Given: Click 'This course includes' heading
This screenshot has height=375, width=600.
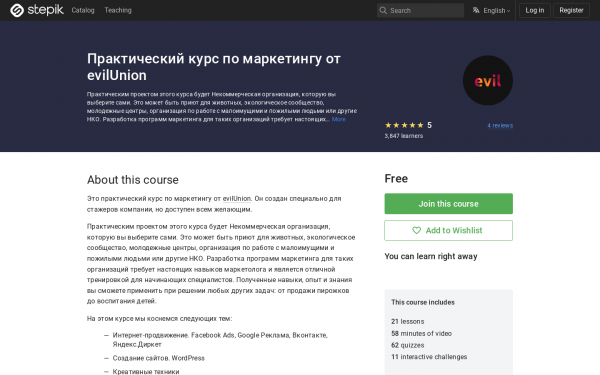Looking at the screenshot, I should [423, 302].
